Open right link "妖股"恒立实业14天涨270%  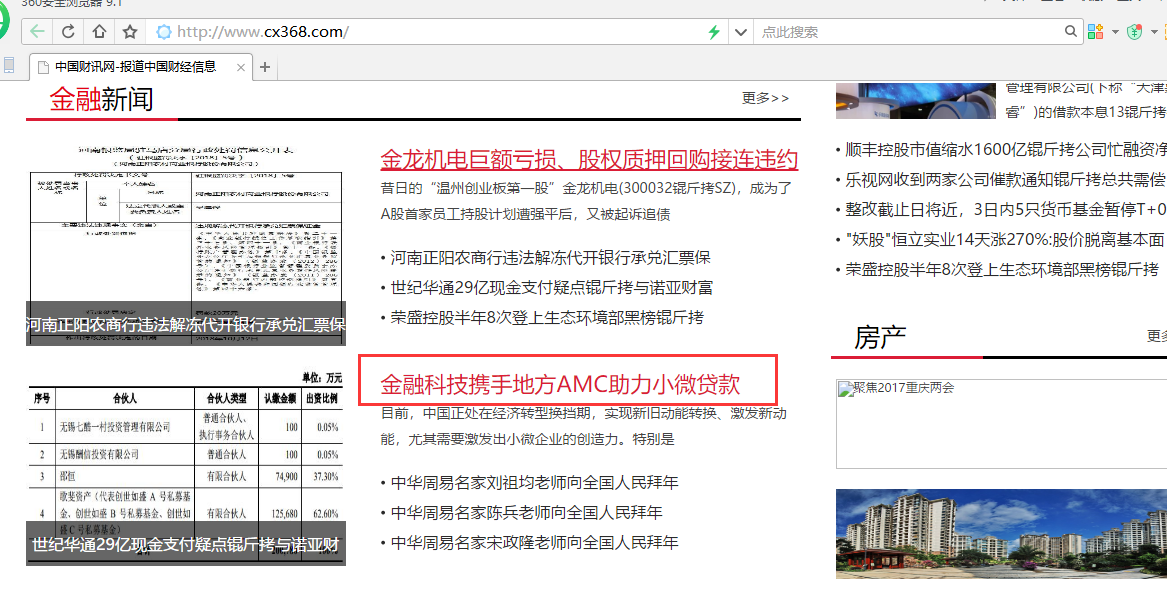[1005, 240]
